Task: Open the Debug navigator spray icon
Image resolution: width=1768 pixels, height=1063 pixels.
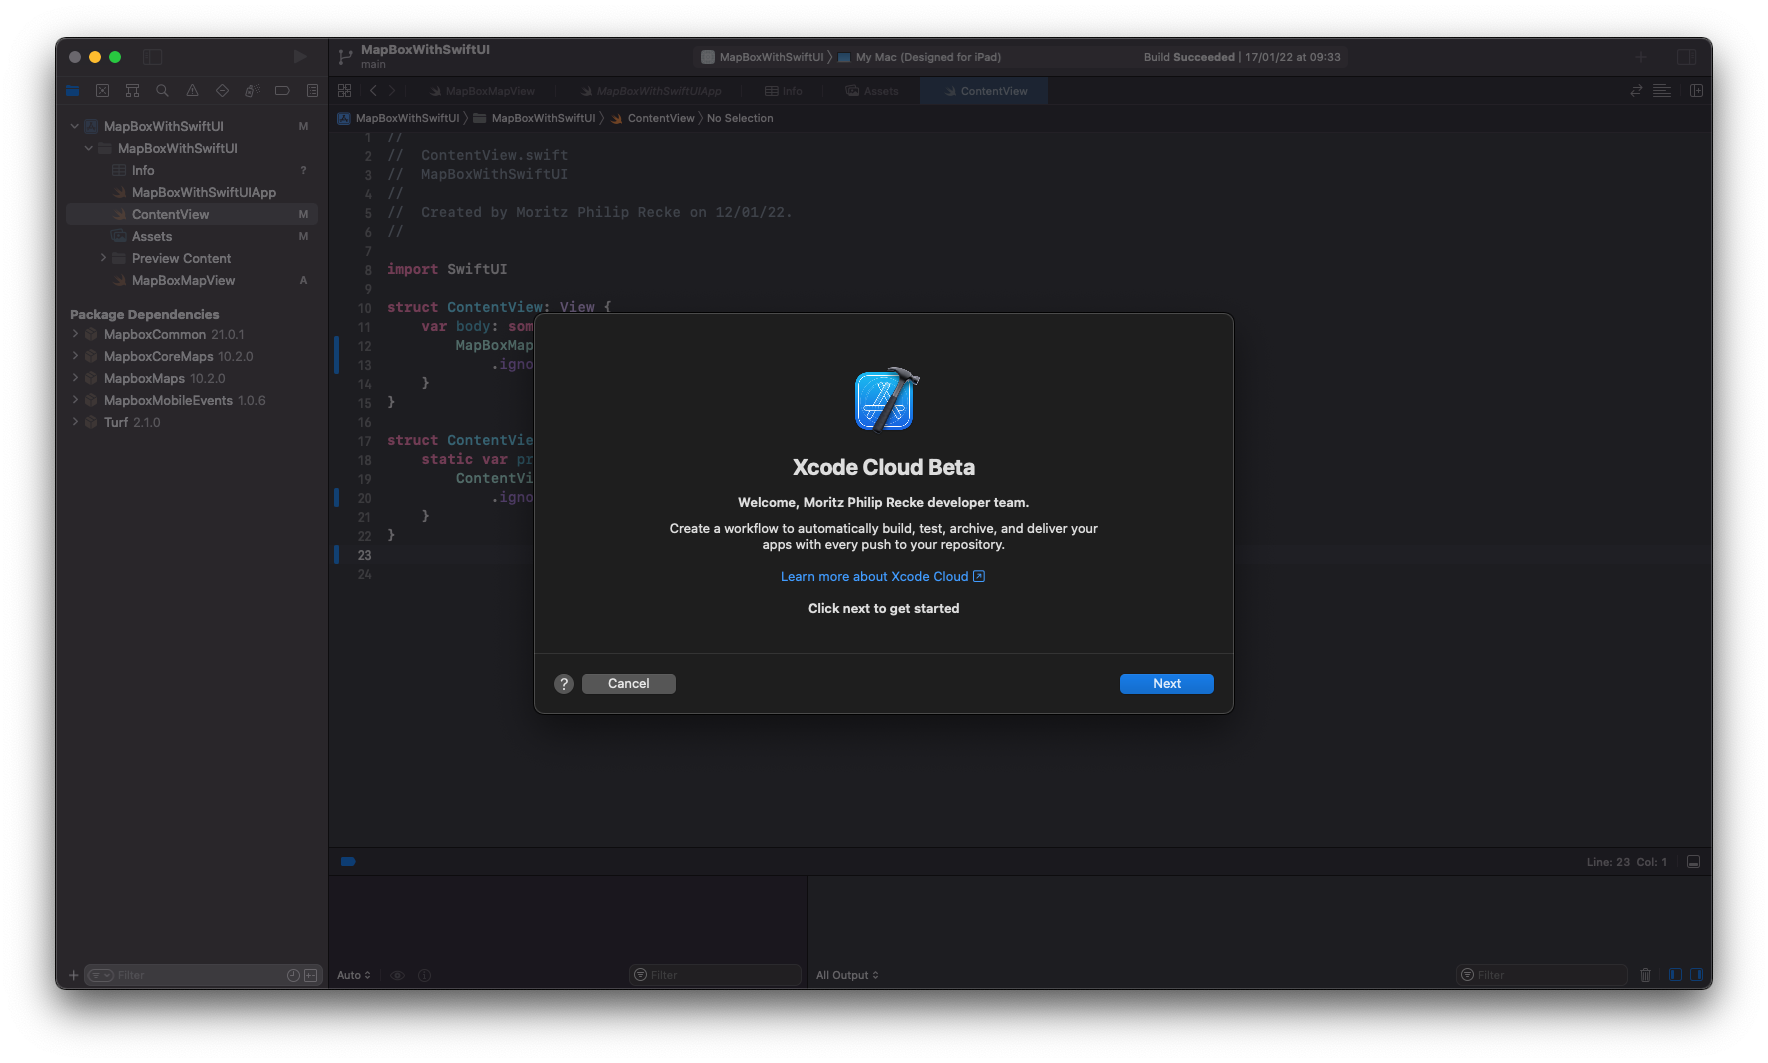Action: point(252,91)
